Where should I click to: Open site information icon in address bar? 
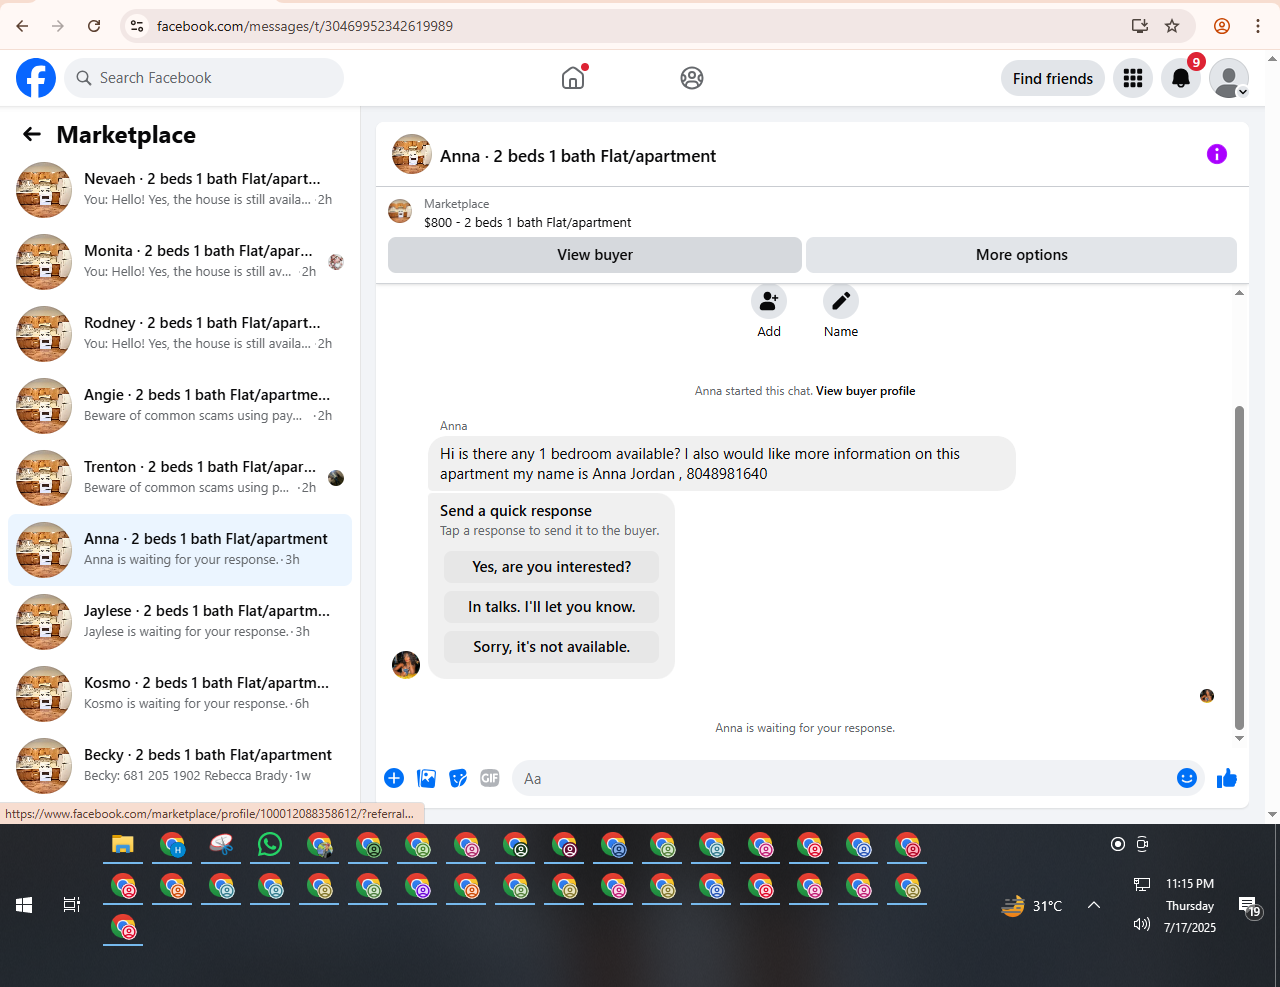[138, 26]
